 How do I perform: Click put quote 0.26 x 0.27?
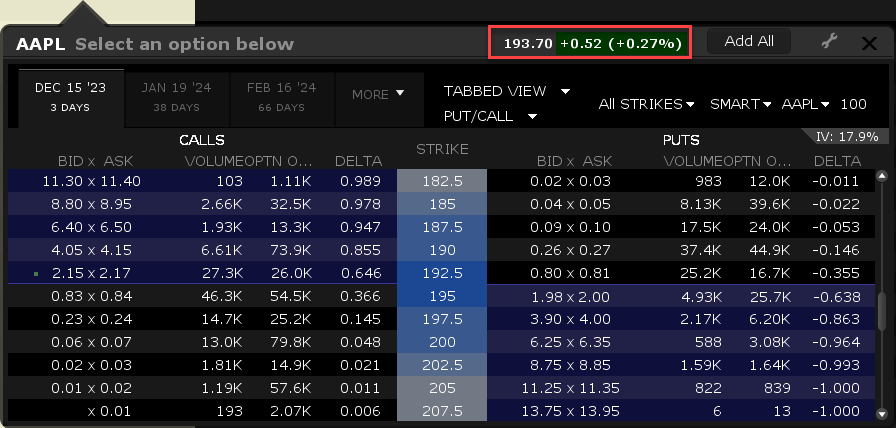coord(570,250)
